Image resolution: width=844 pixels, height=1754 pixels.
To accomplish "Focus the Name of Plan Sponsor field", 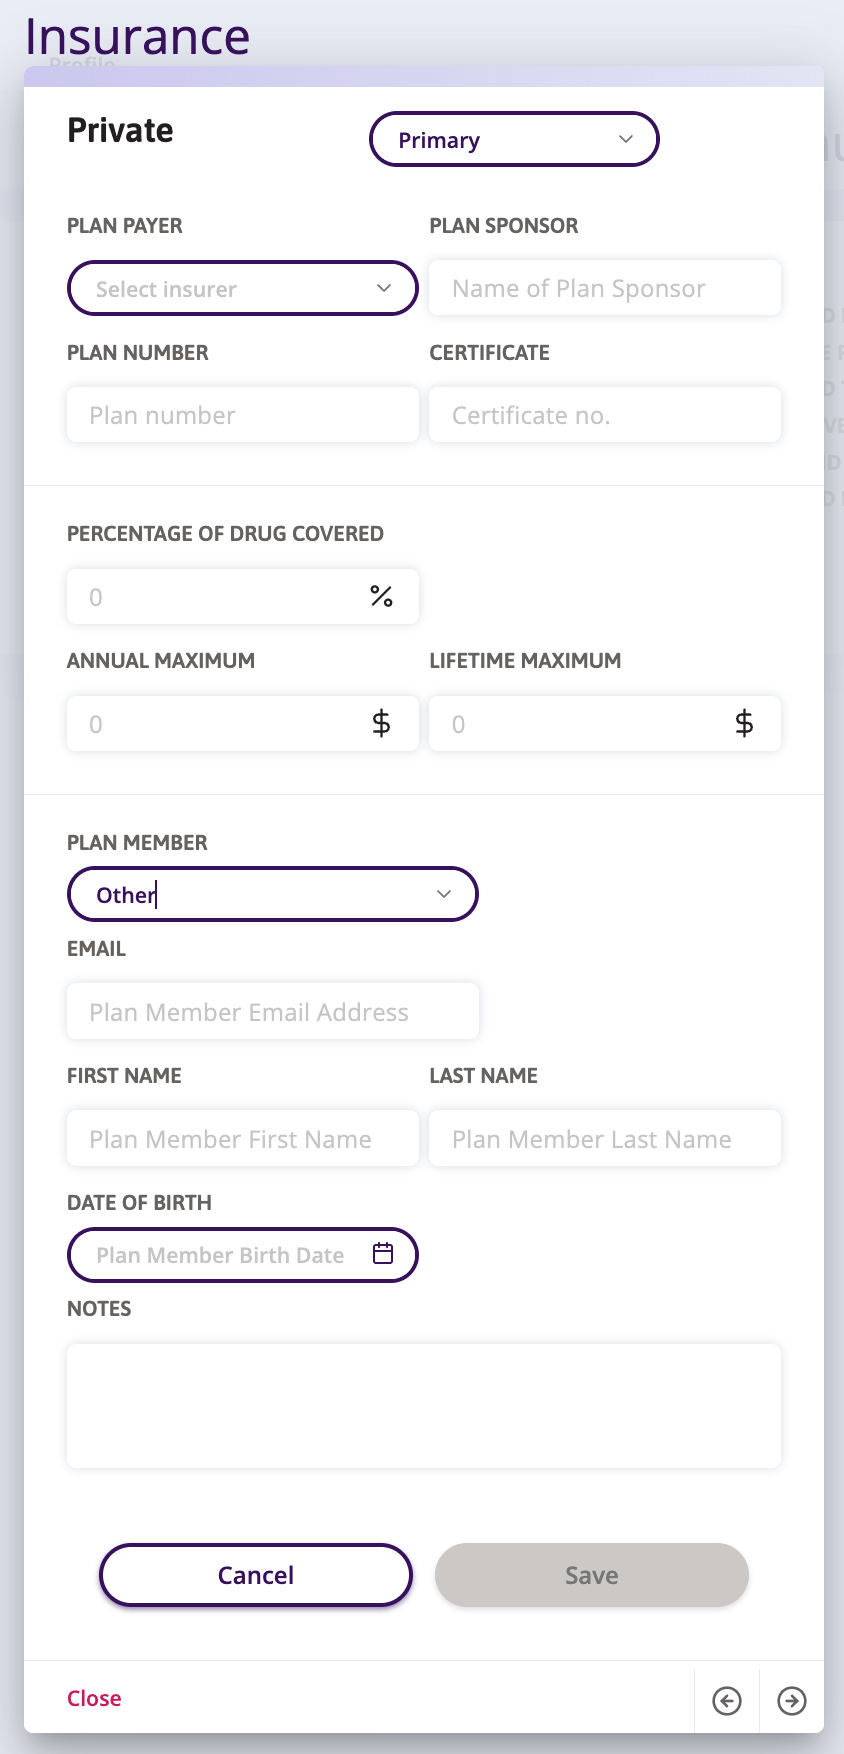I will click(x=604, y=289).
